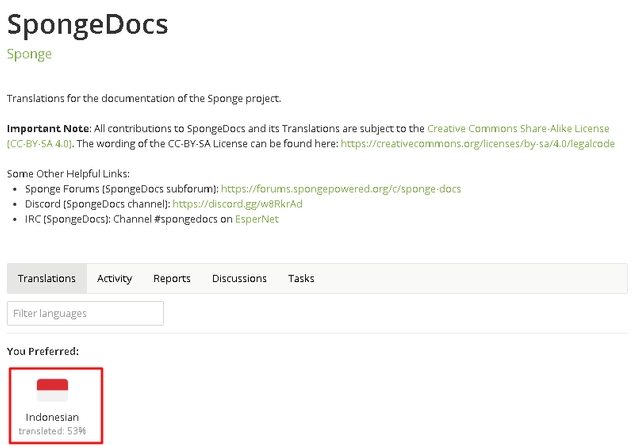This screenshot has height=447, width=640.
Task: Open the Indonesian language label
Action: (52, 417)
